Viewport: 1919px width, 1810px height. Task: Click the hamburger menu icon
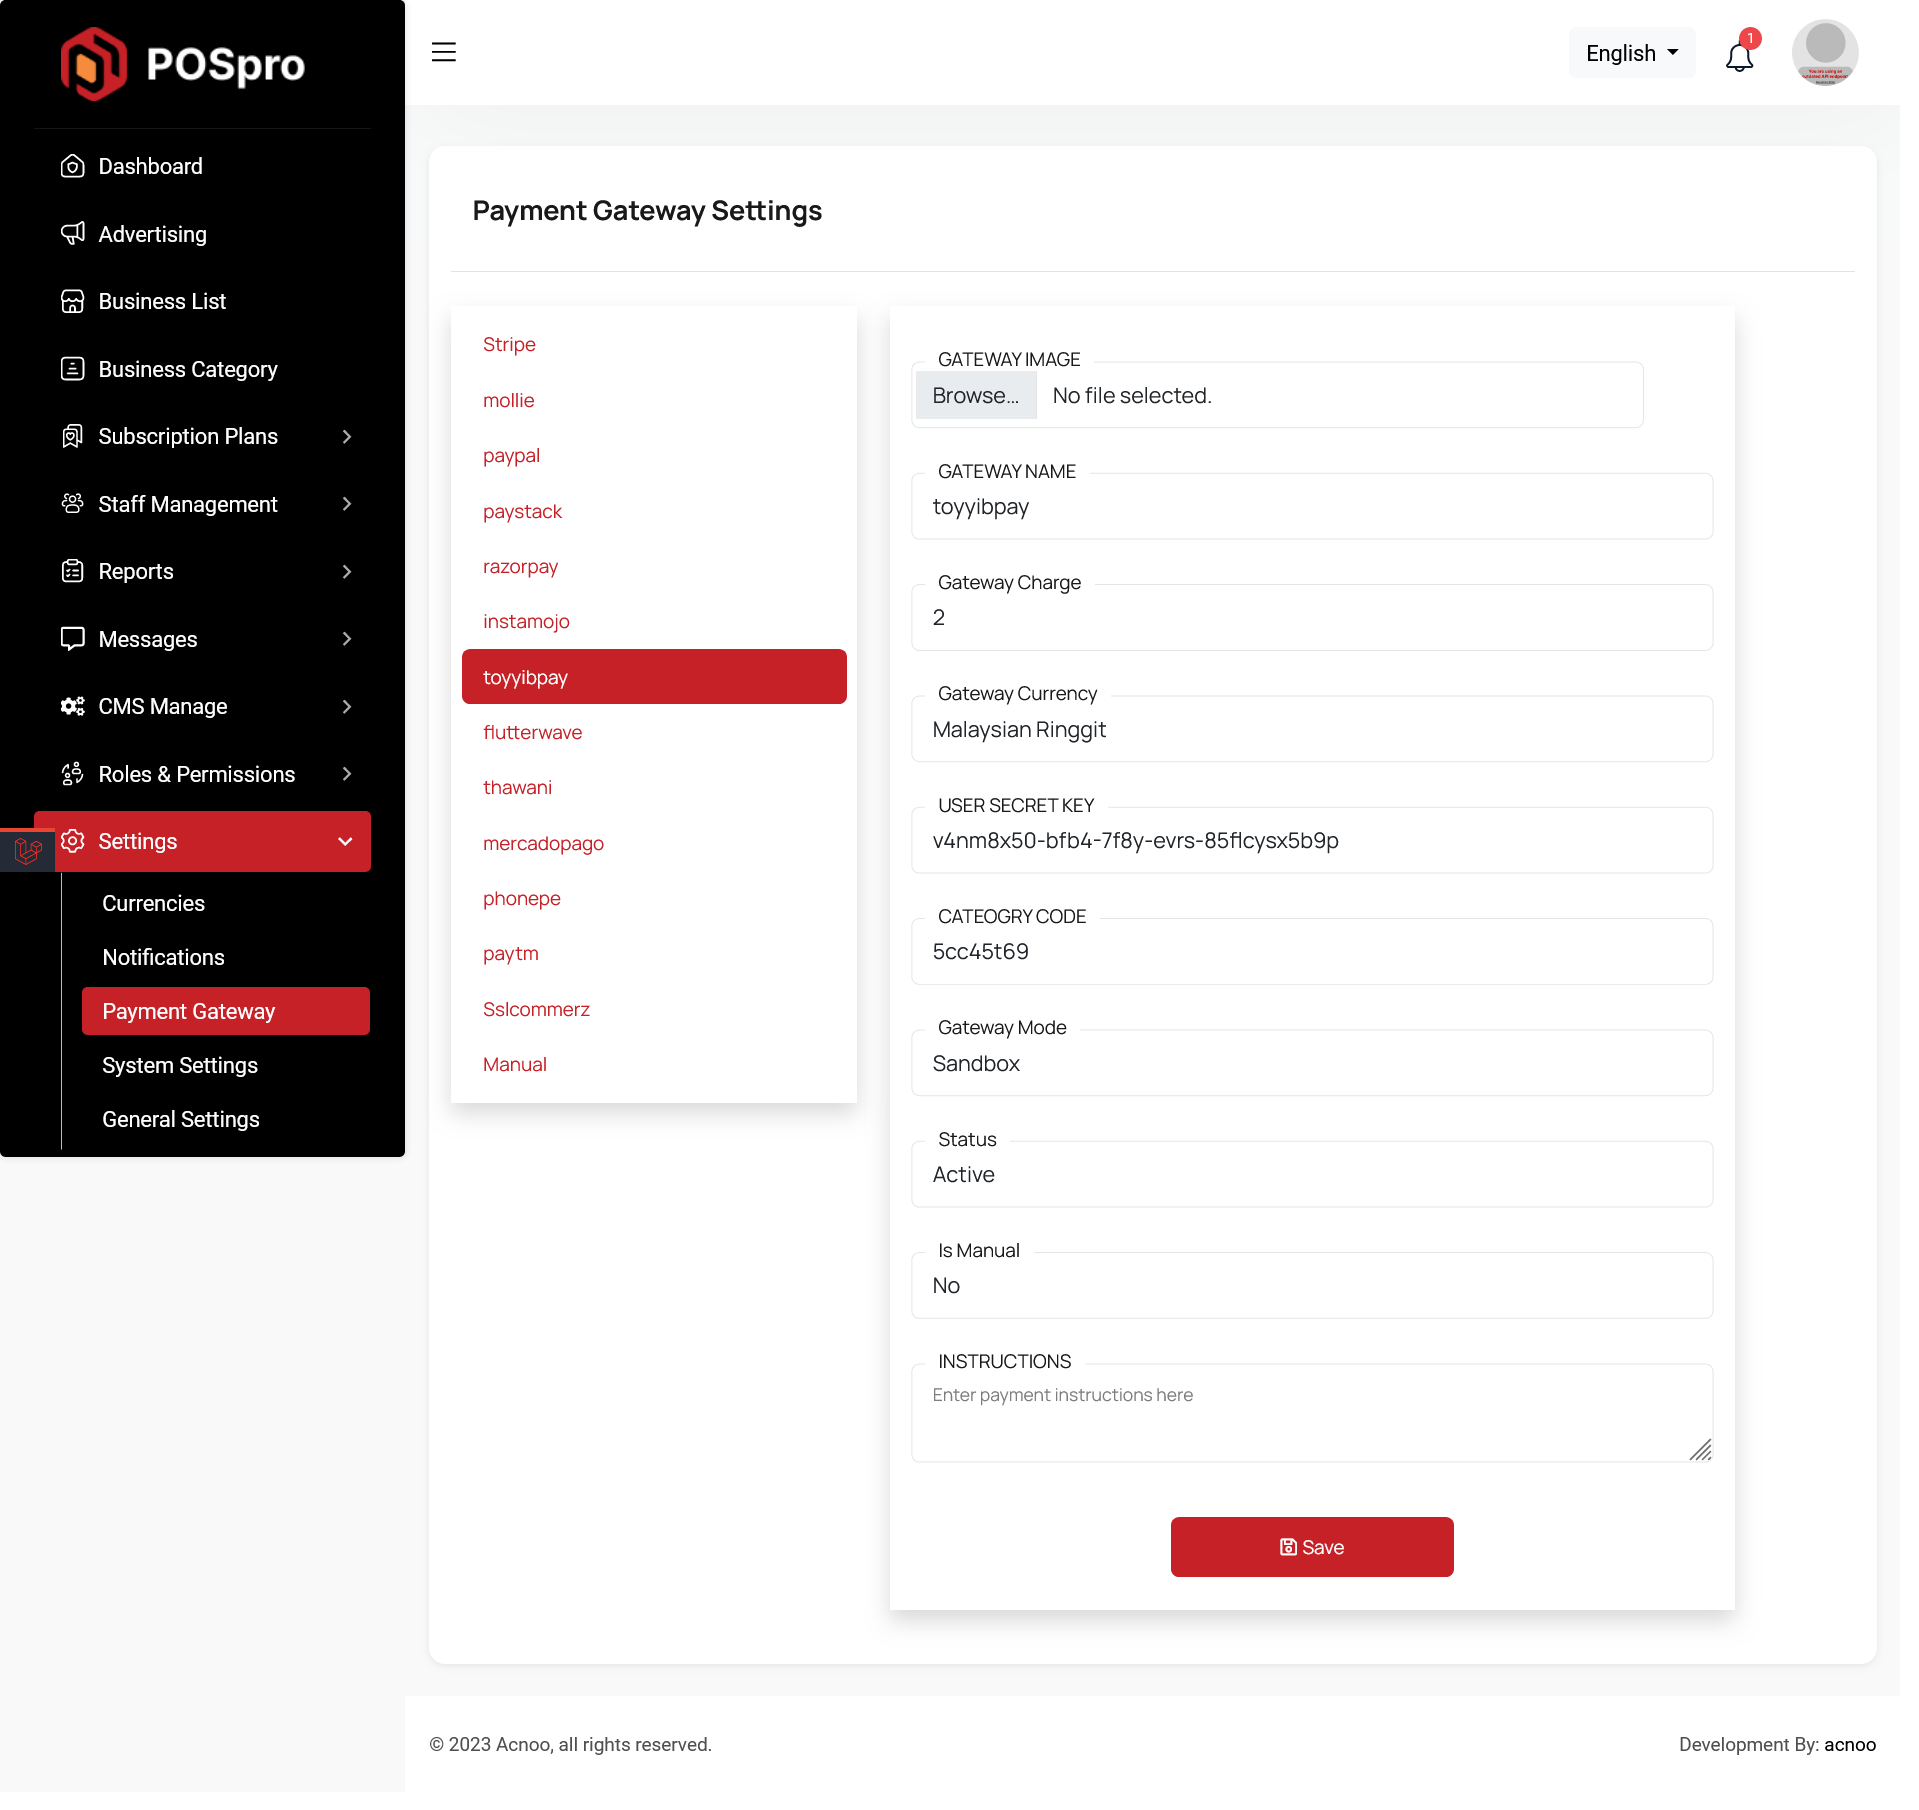(x=443, y=53)
